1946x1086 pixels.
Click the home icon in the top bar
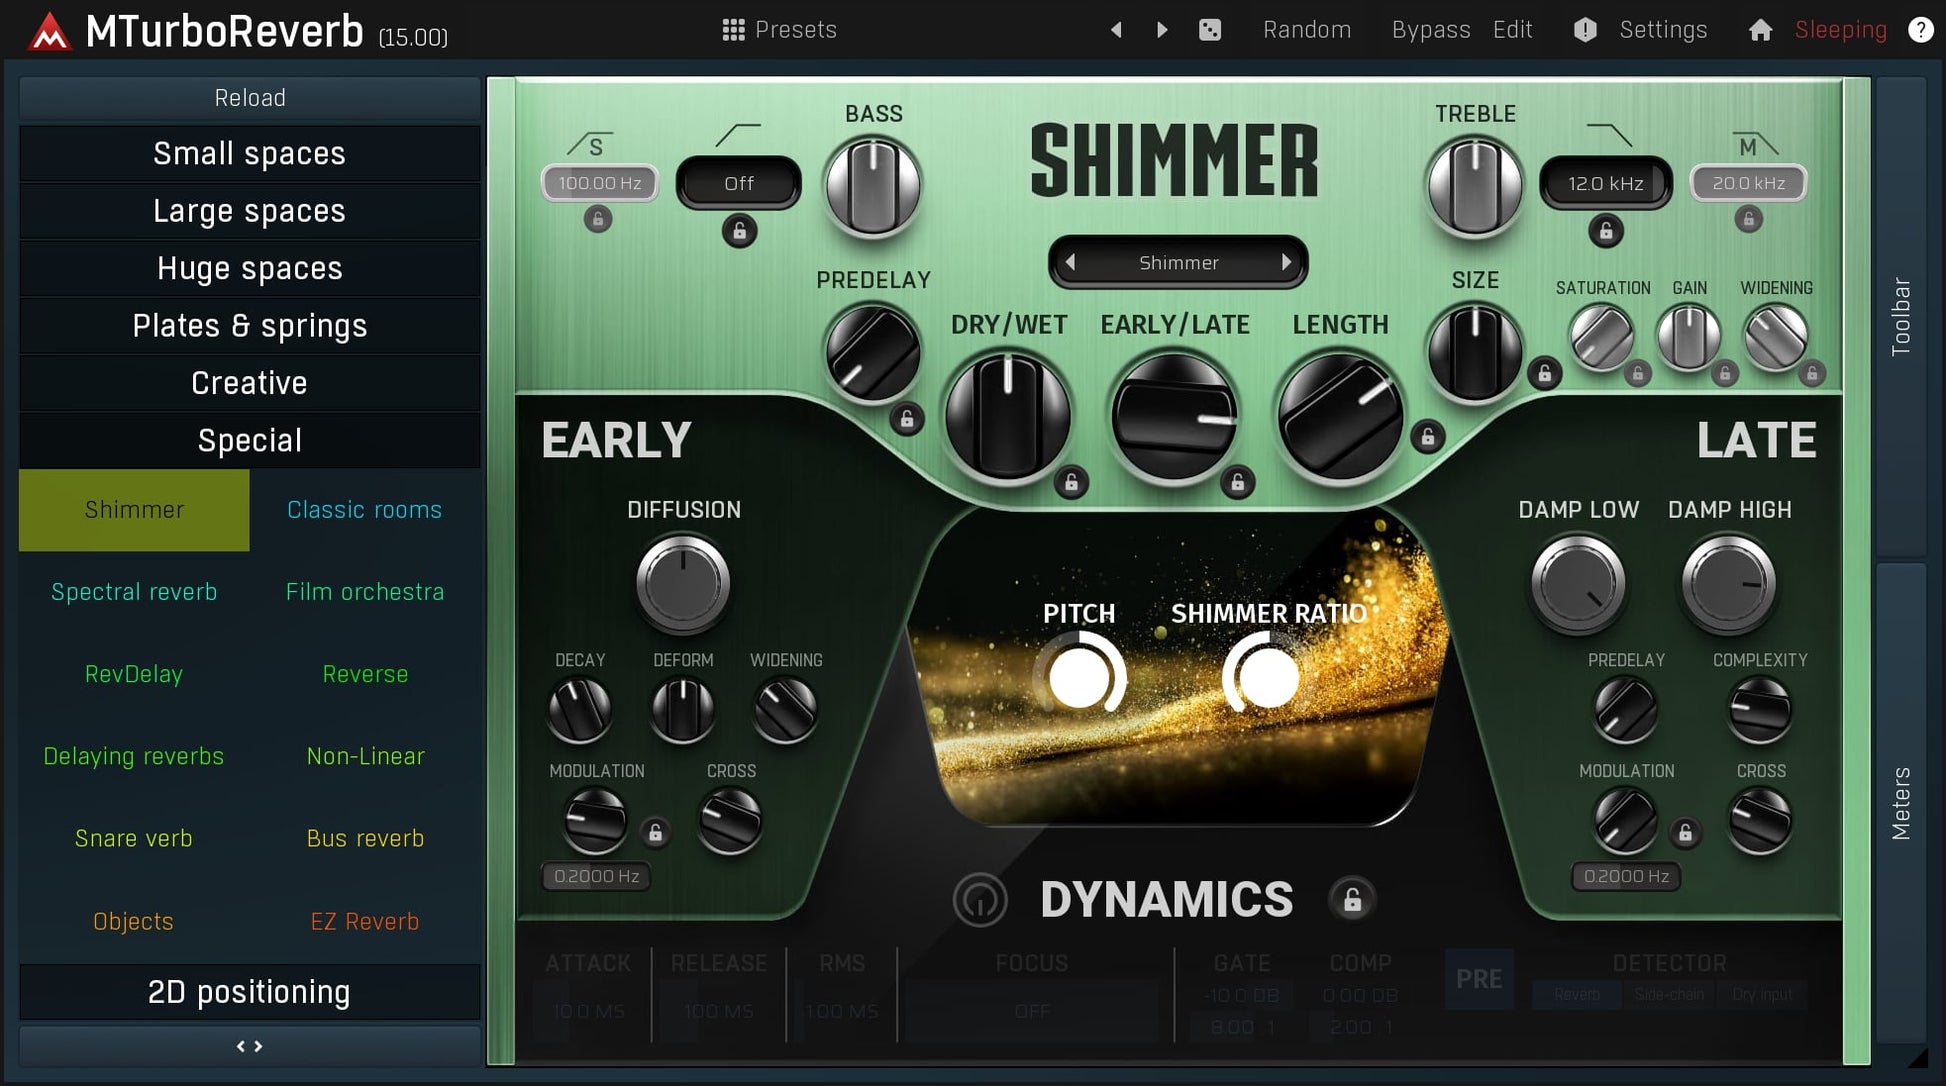(x=1760, y=30)
